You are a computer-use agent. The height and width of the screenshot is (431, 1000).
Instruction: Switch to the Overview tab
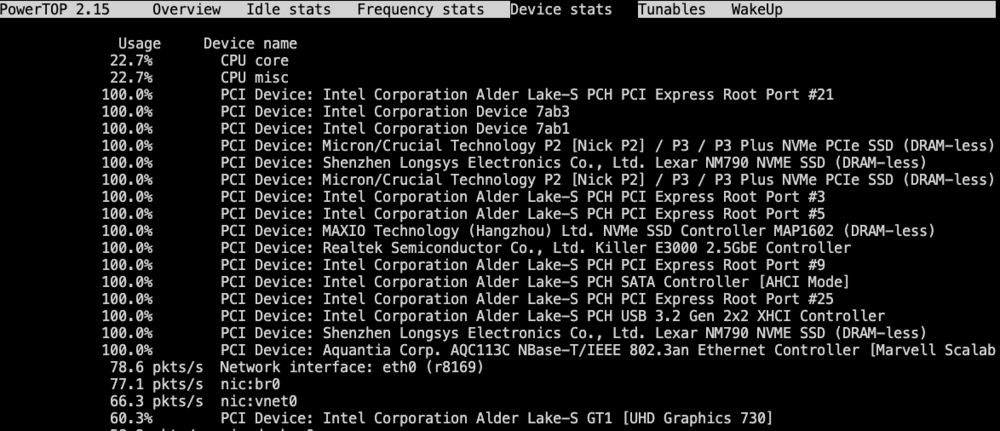(x=186, y=10)
